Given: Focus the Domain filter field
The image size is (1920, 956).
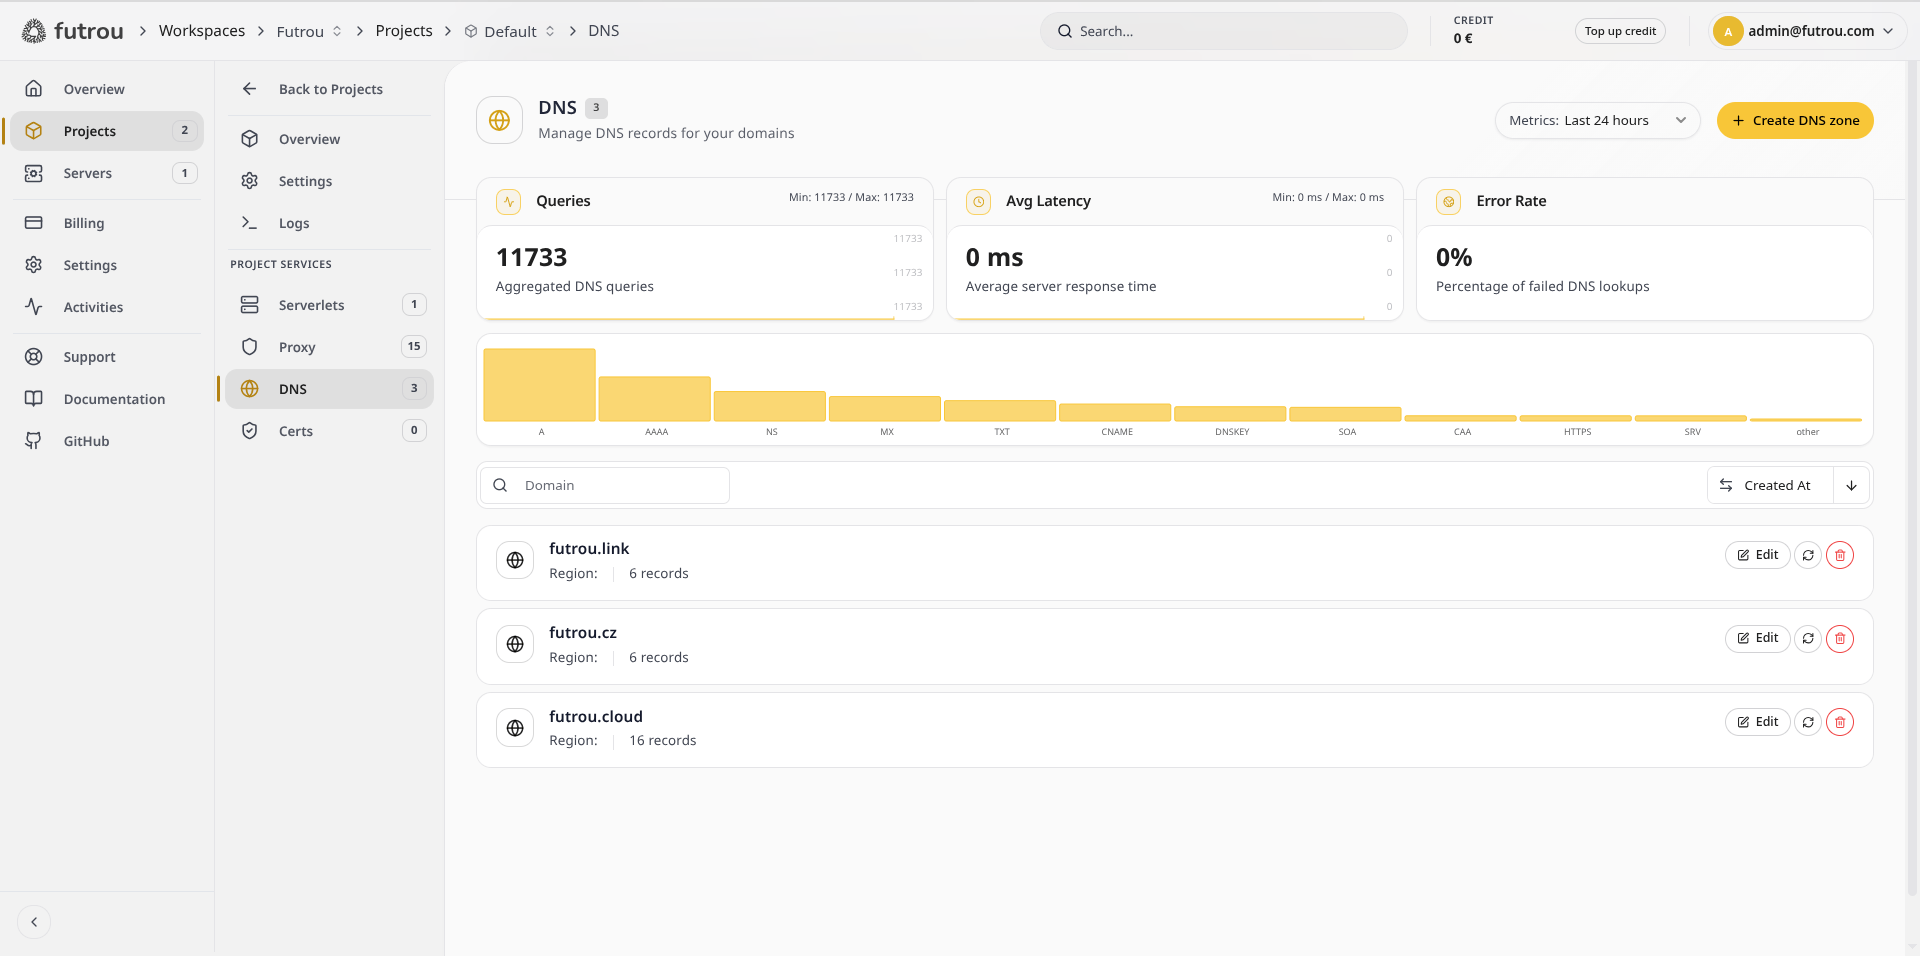Looking at the screenshot, I should (605, 485).
